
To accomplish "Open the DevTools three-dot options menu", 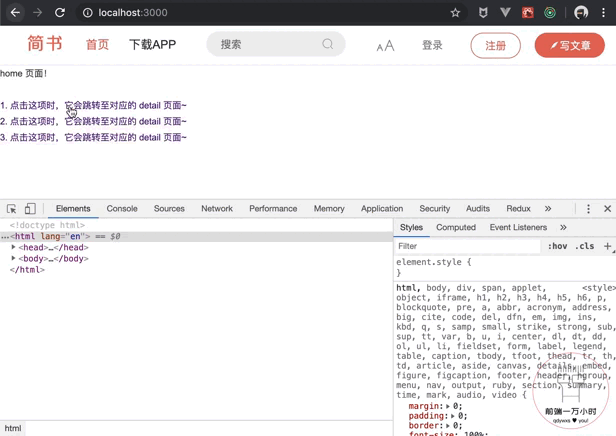I will [588, 209].
